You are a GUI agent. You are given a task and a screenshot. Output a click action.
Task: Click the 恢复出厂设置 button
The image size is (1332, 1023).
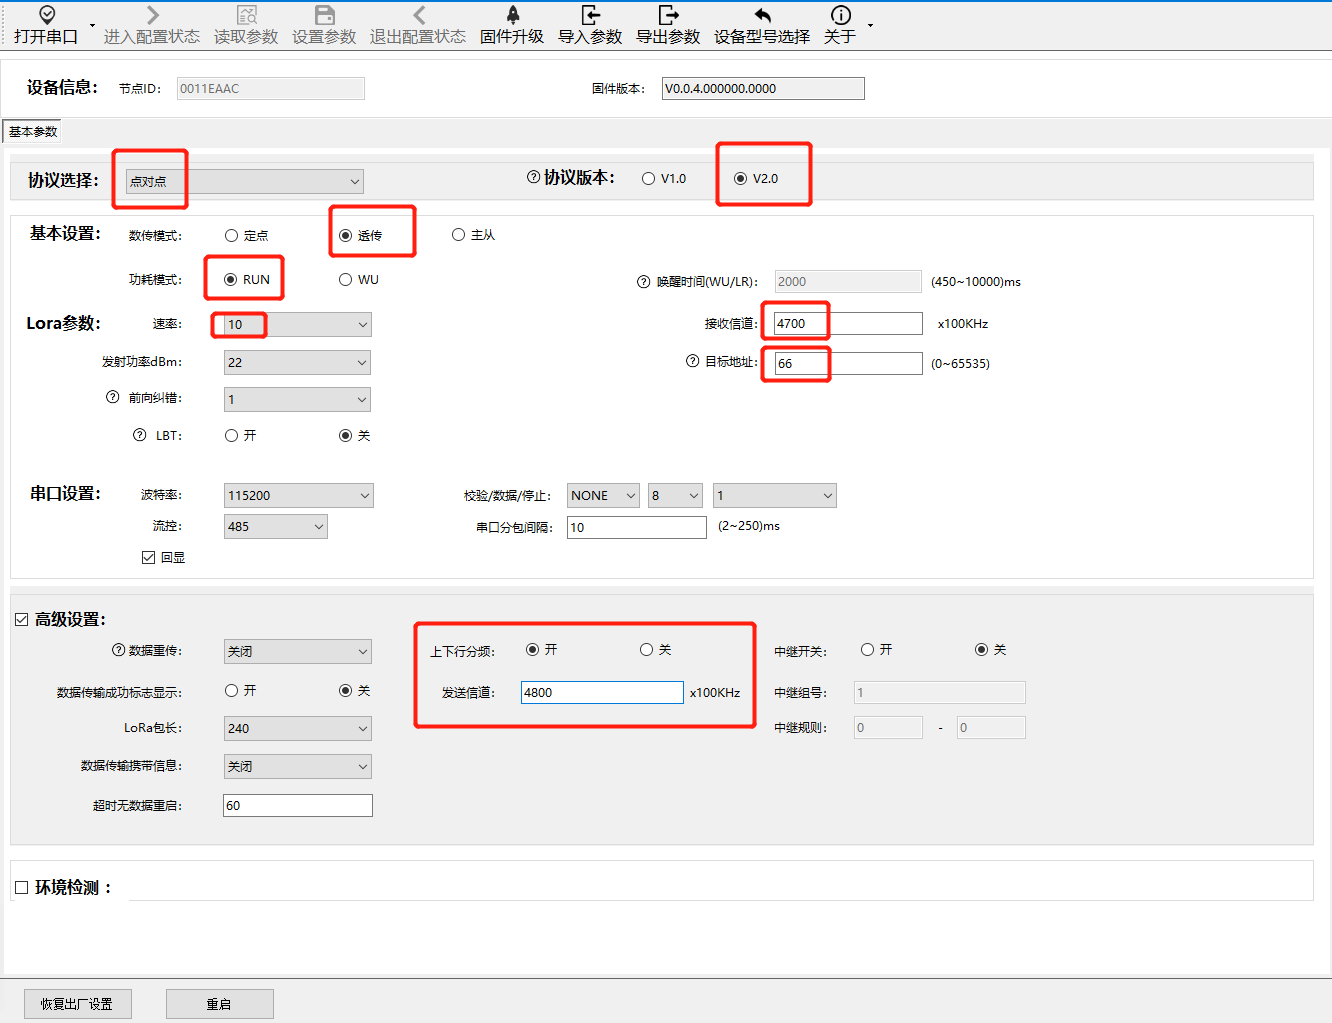[x=77, y=1004]
